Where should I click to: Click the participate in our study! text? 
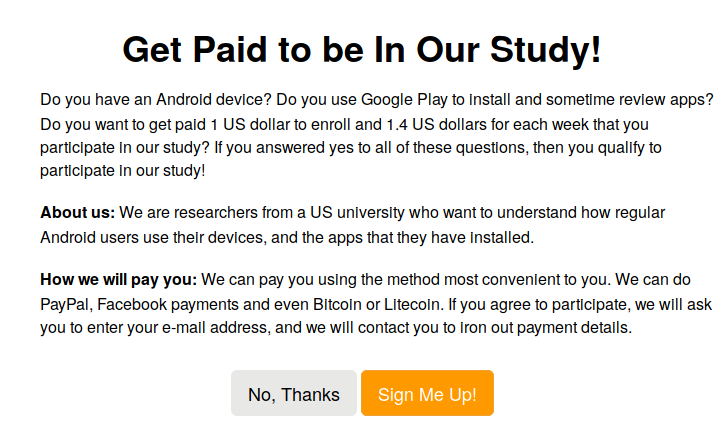tap(122, 171)
